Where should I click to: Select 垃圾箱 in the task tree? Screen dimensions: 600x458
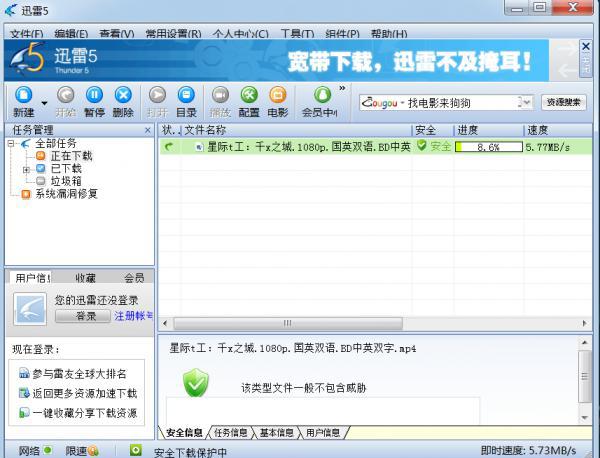[x=66, y=181]
